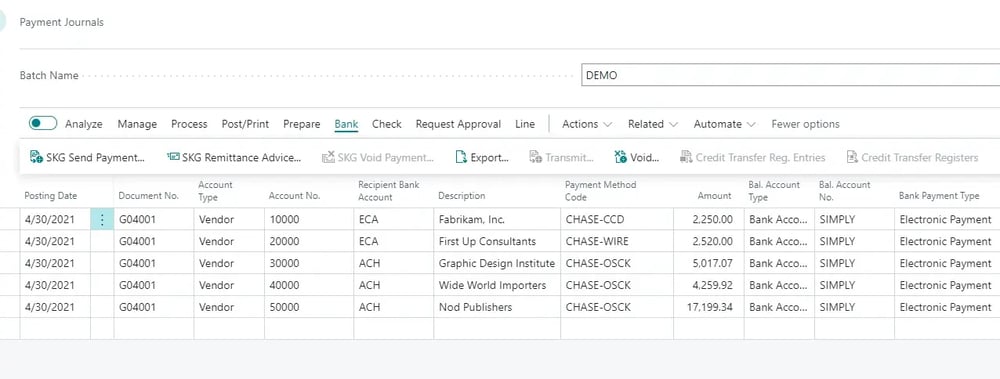Open the Post/Print menu
The width and height of the screenshot is (1000, 379).
point(246,124)
